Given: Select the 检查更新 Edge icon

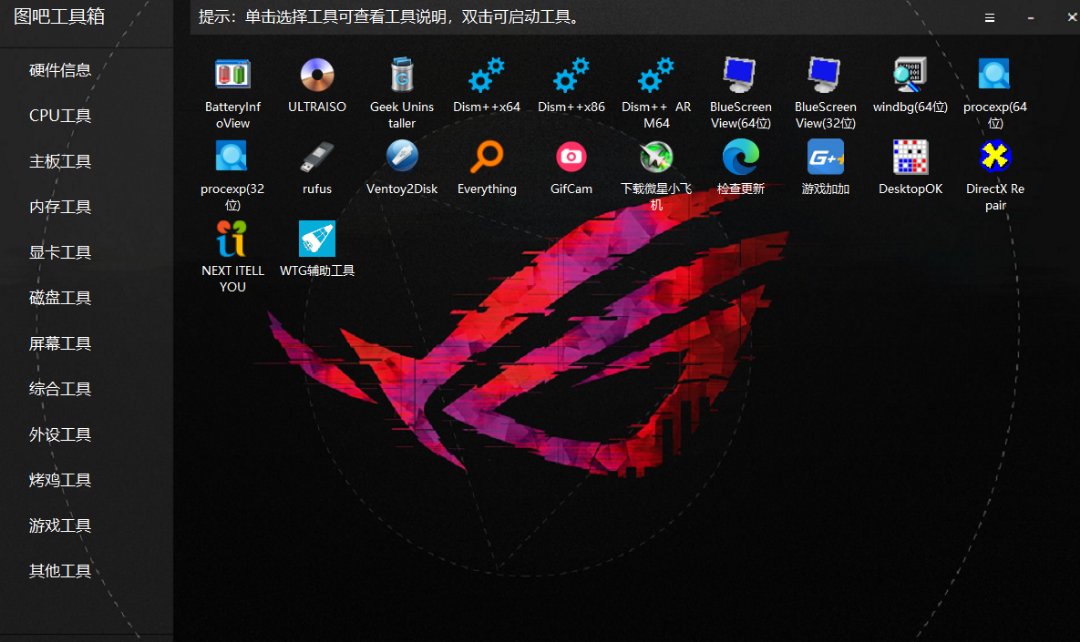Looking at the screenshot, I should click(741, 157).
